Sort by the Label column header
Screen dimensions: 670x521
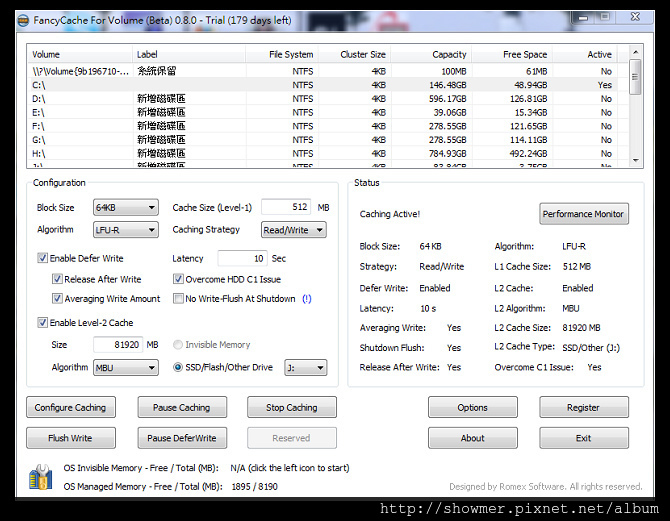[189, 54]
